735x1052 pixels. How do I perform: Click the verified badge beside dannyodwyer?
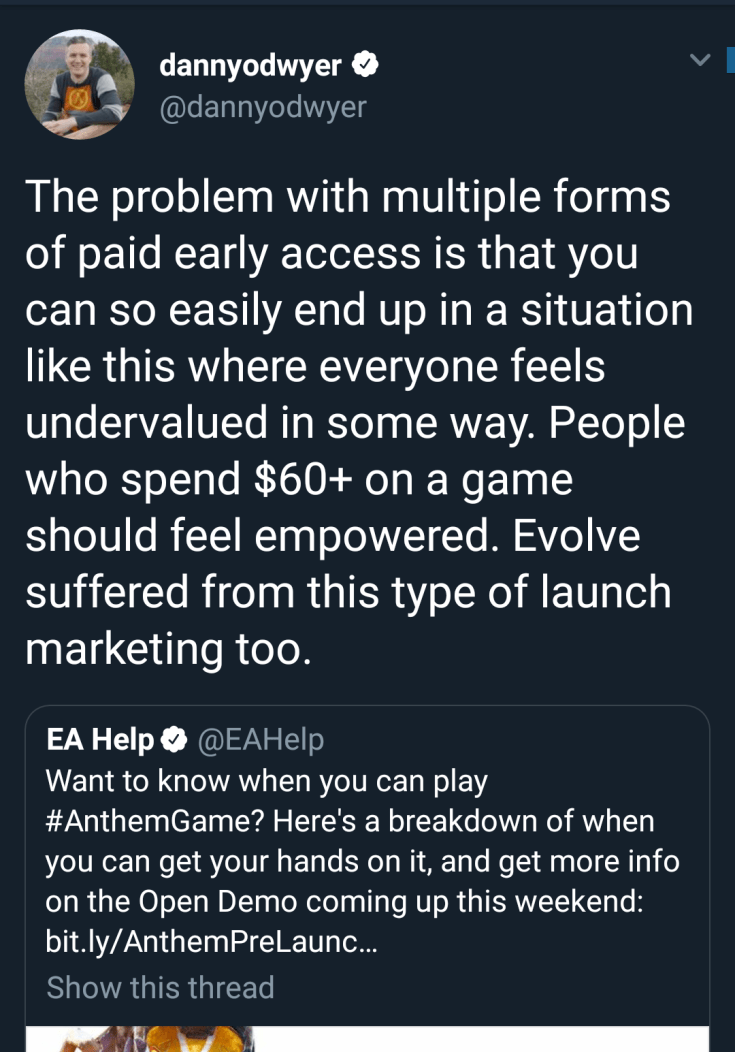[x=366, y=66]
